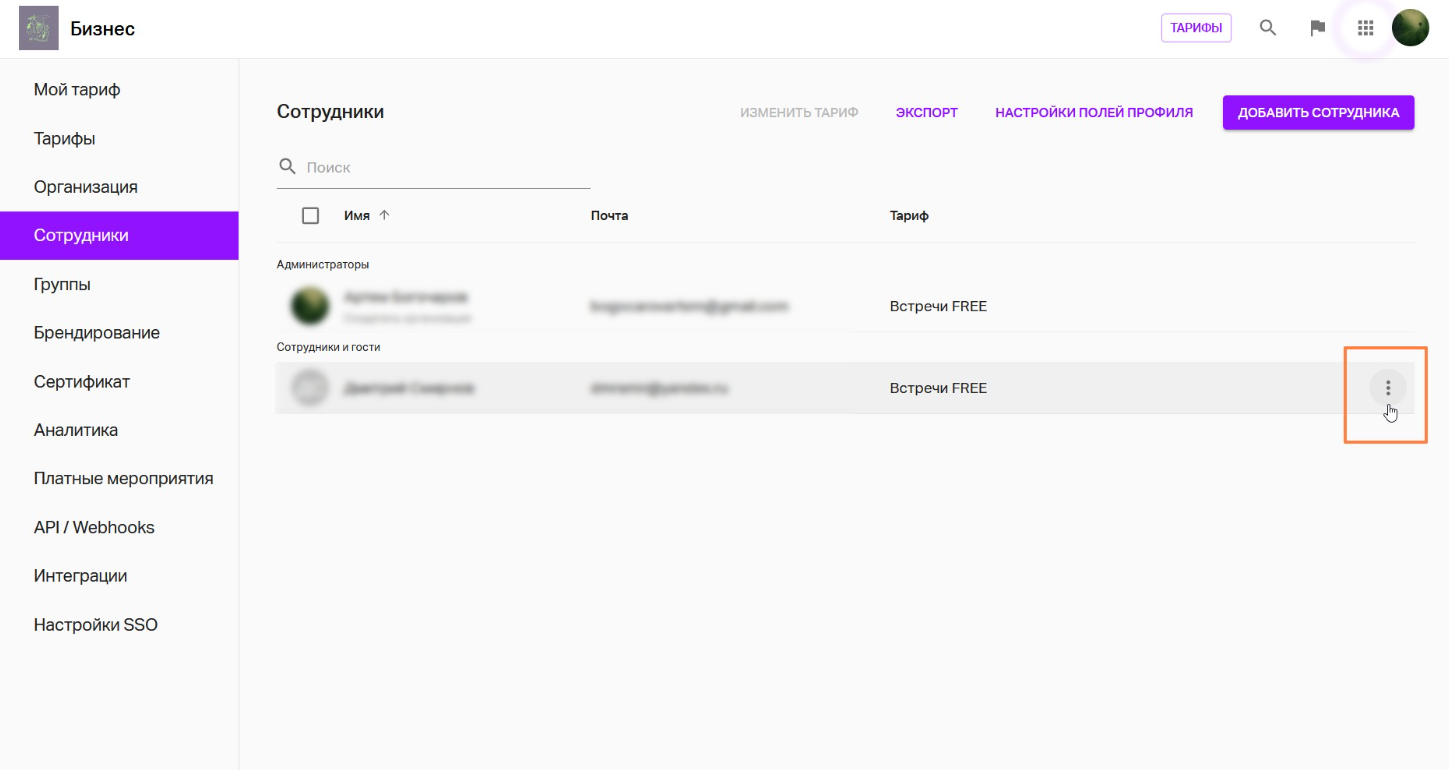The height and width of the screenshot is (770, 1449).
Task: Click the Сотрудники page heading
Action: (x=330, y=112)
